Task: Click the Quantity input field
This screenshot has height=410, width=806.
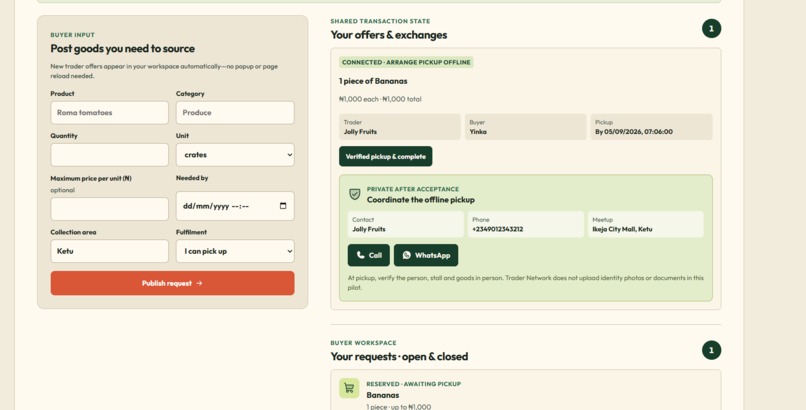Action: (109, 155)
